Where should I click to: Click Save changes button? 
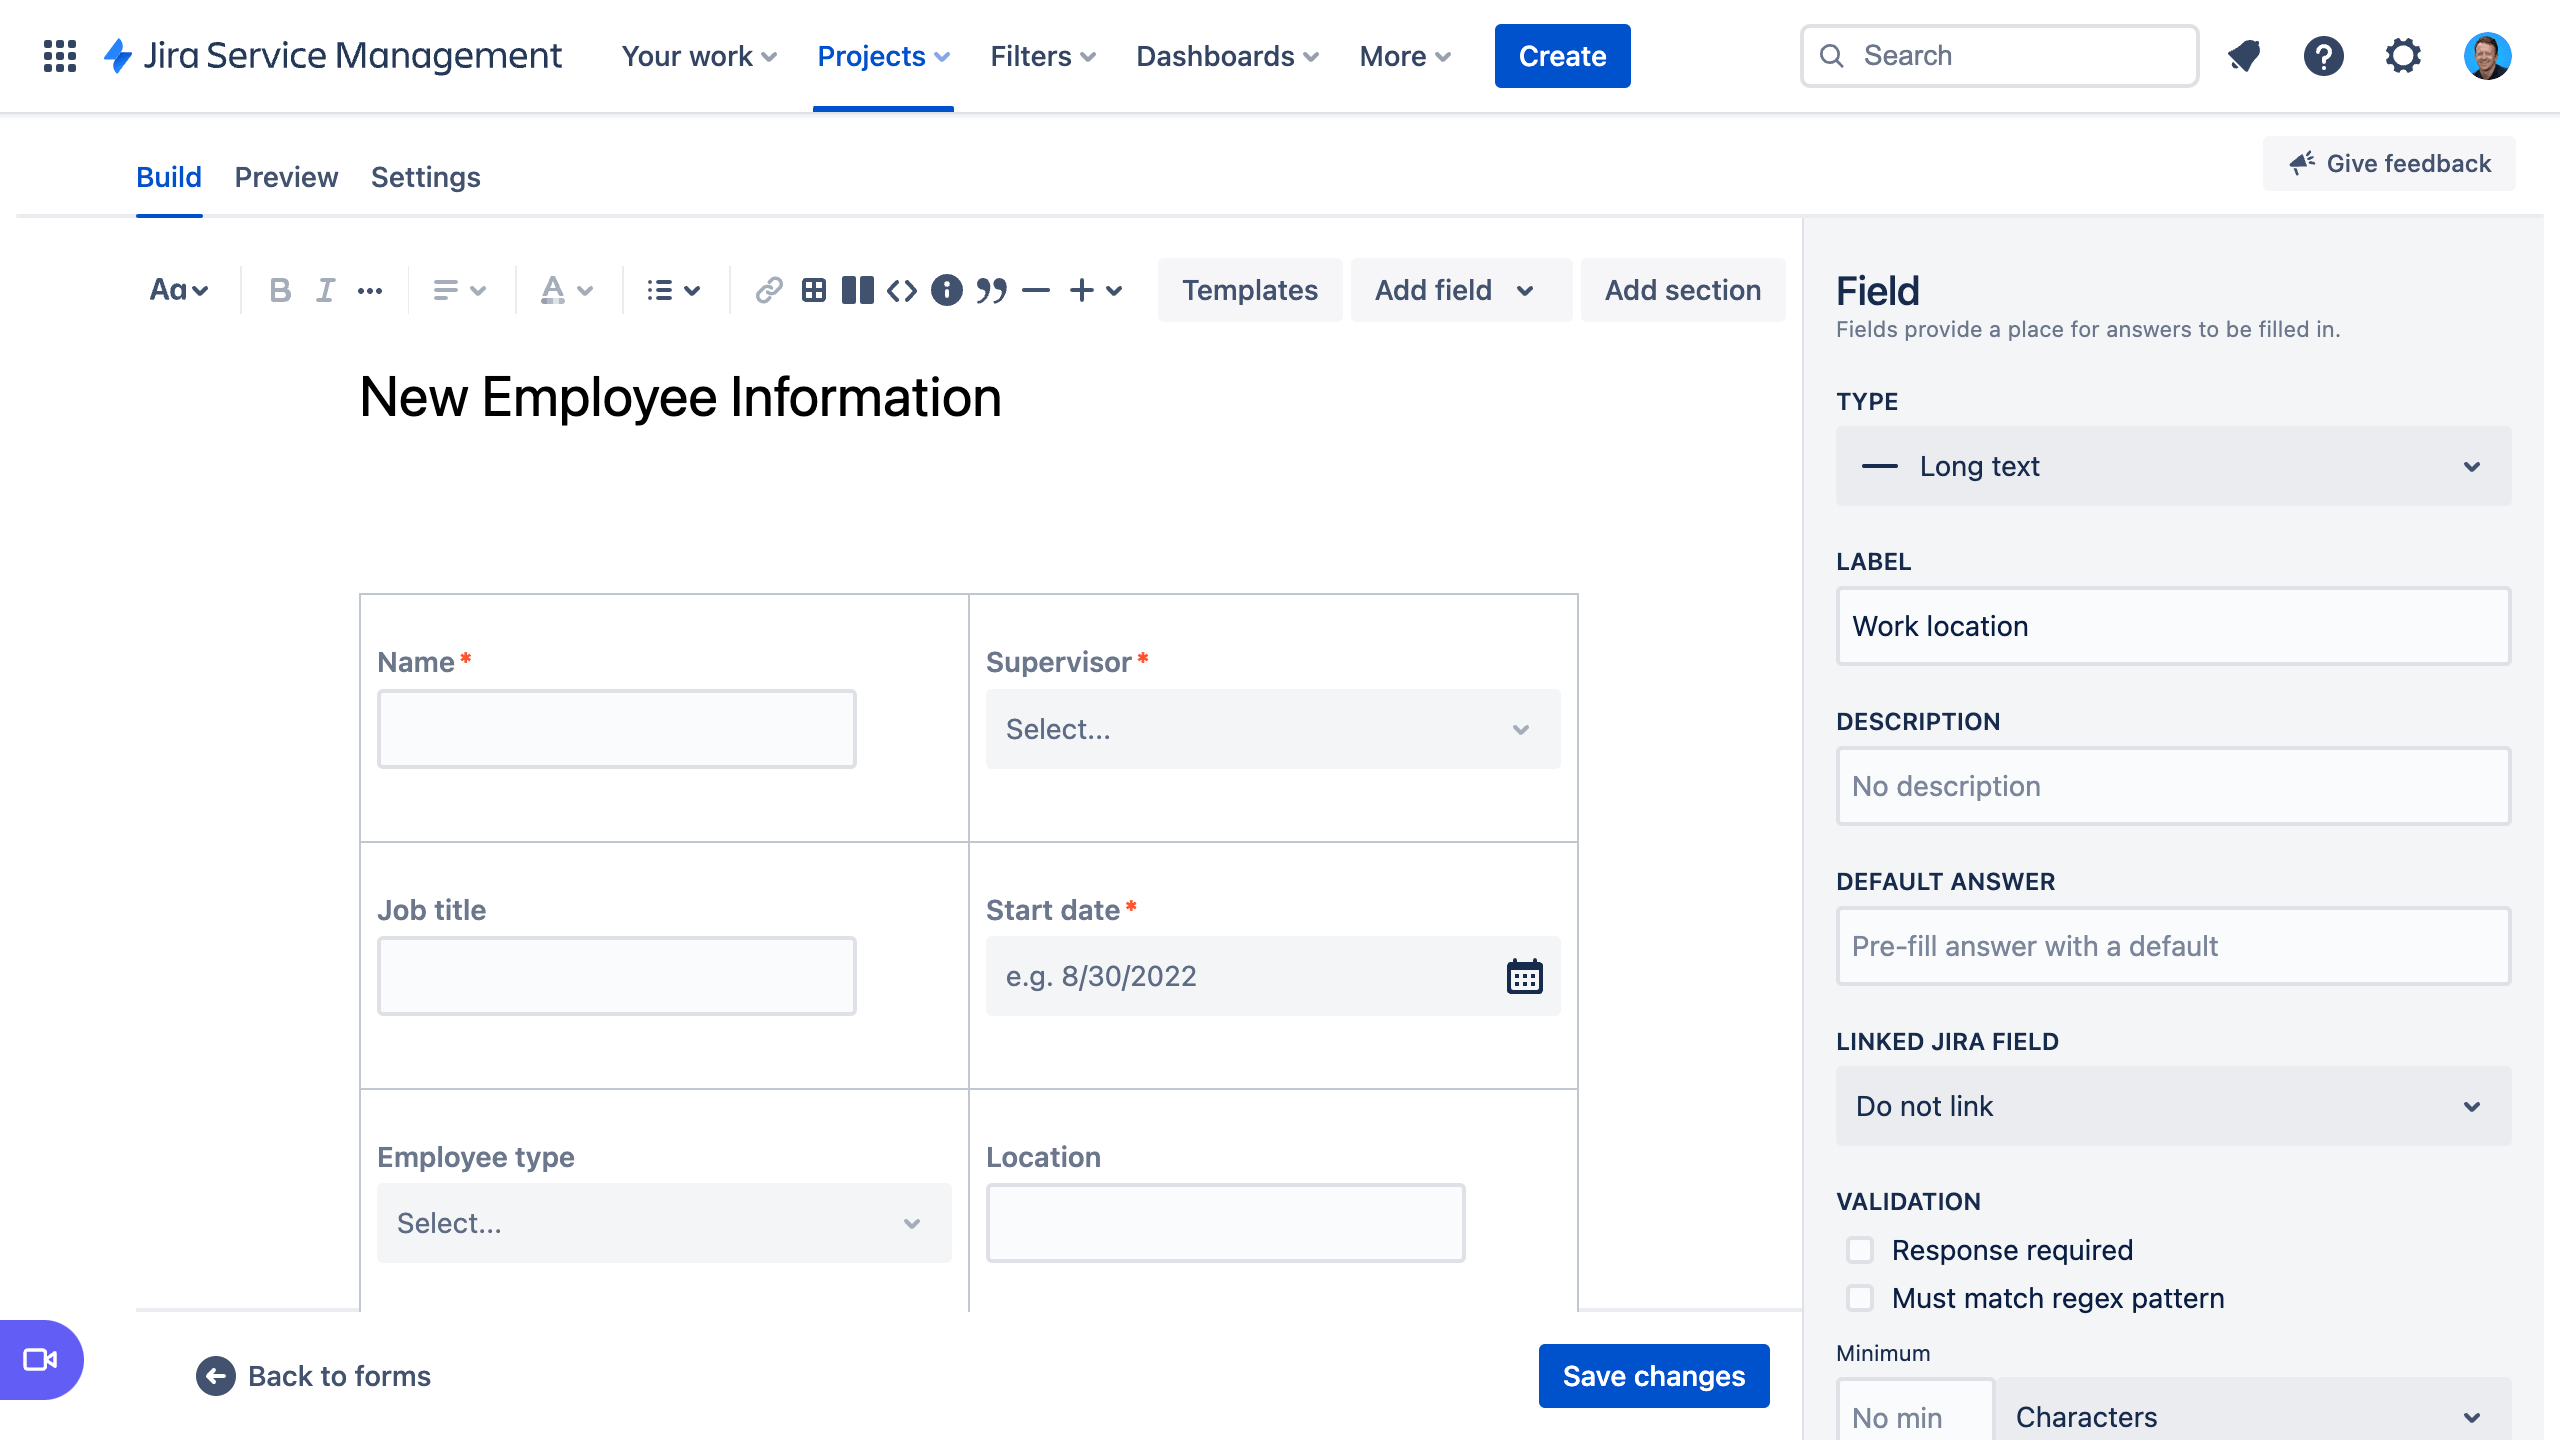(x=1655, y=1375)
